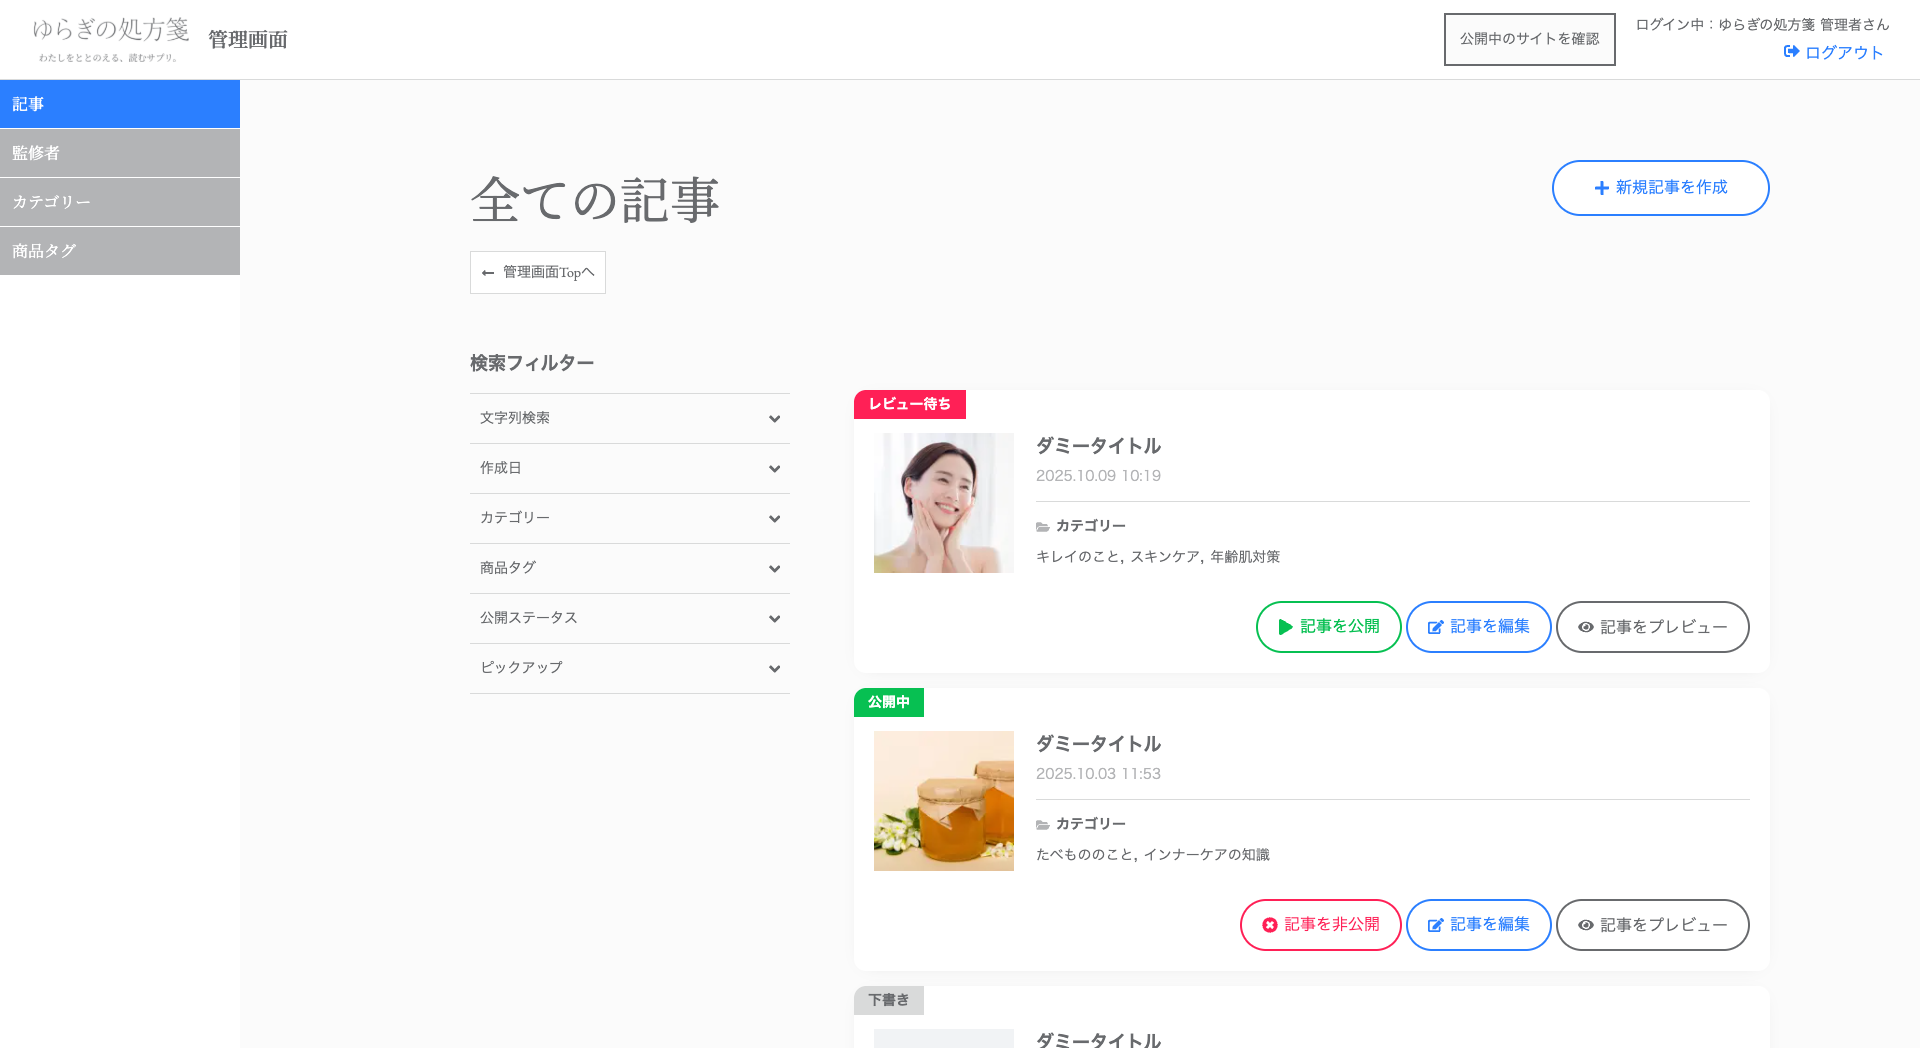Click the logout icon beside ログアウト
Viewport: 1920px width, 1048px height.
(1791, 52)
